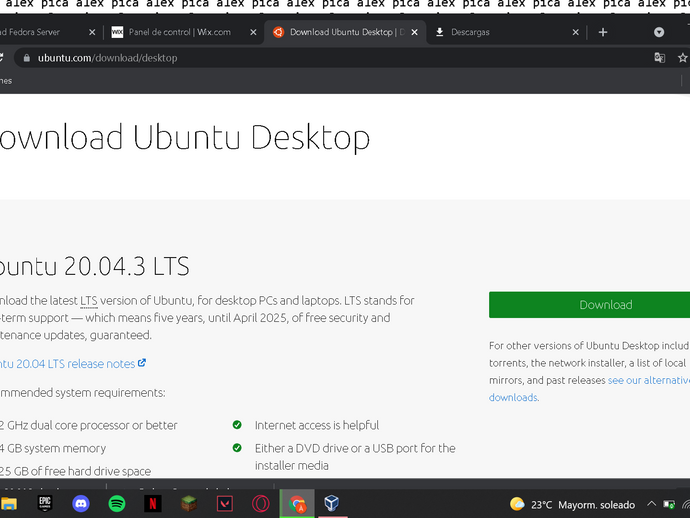Click the LTS abbreviation in the description

88,301
